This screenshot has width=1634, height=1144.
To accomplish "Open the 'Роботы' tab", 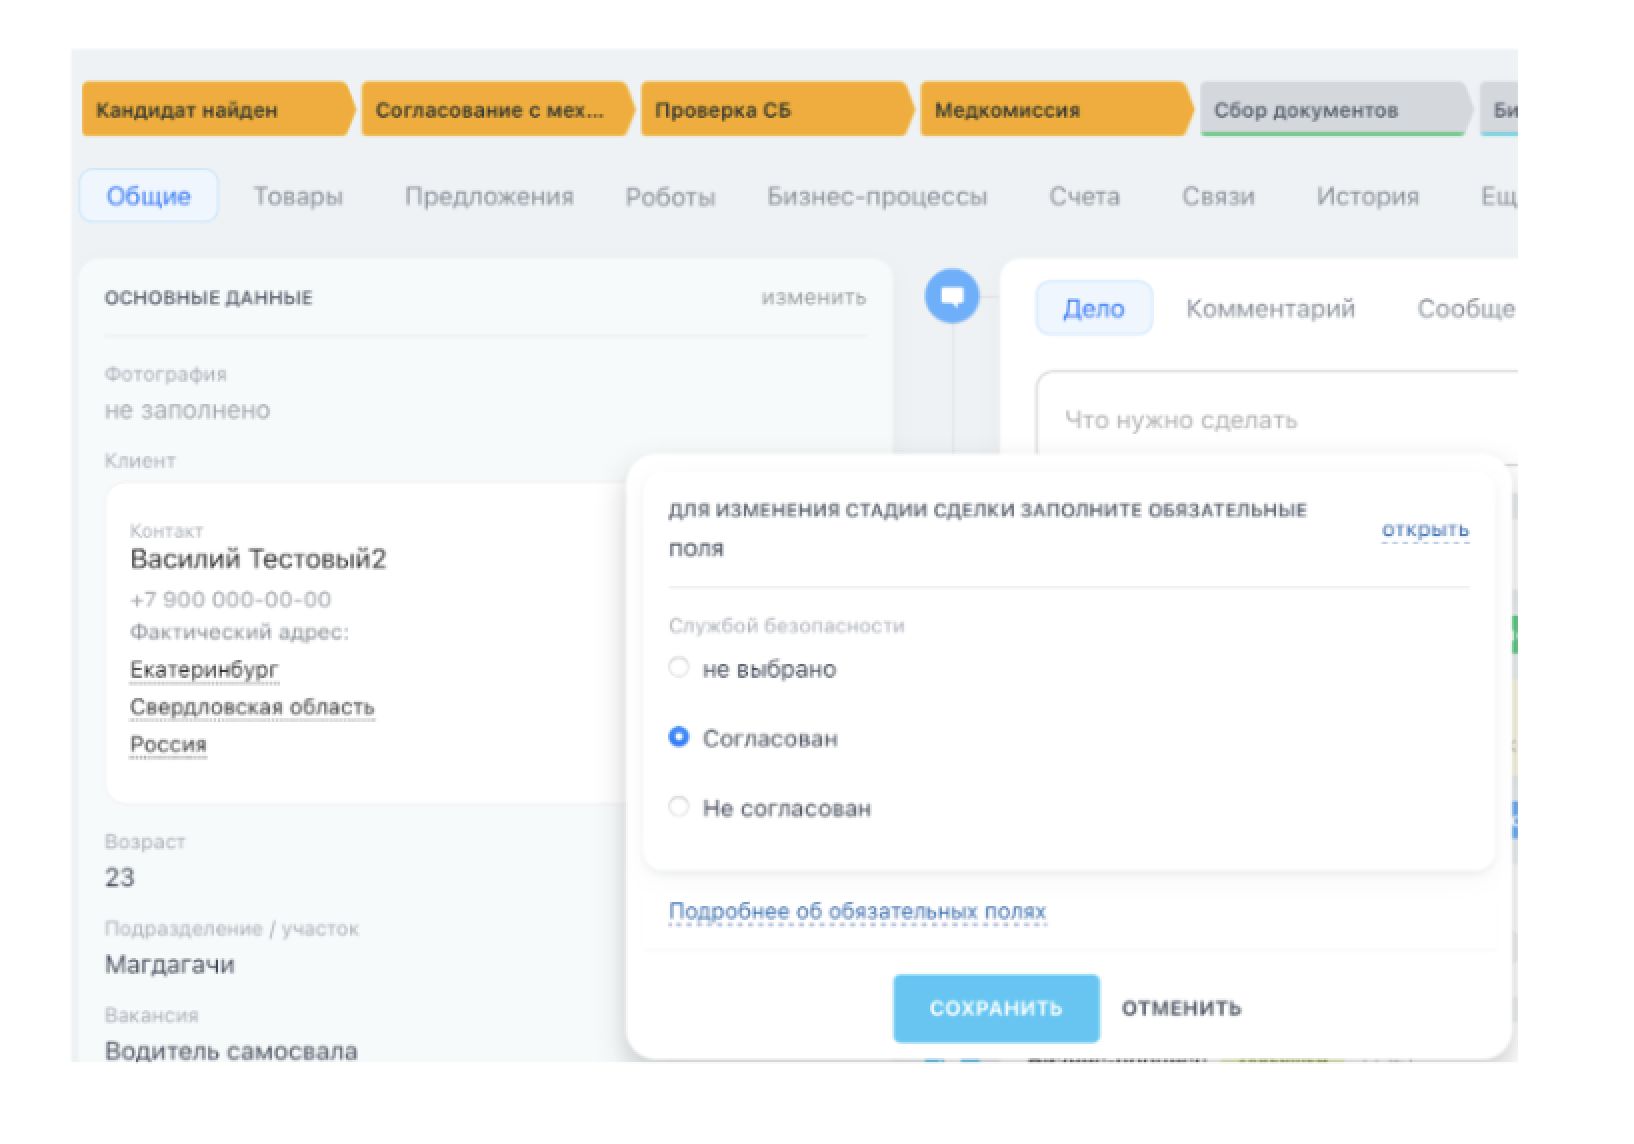I will [x=670, y=196].
